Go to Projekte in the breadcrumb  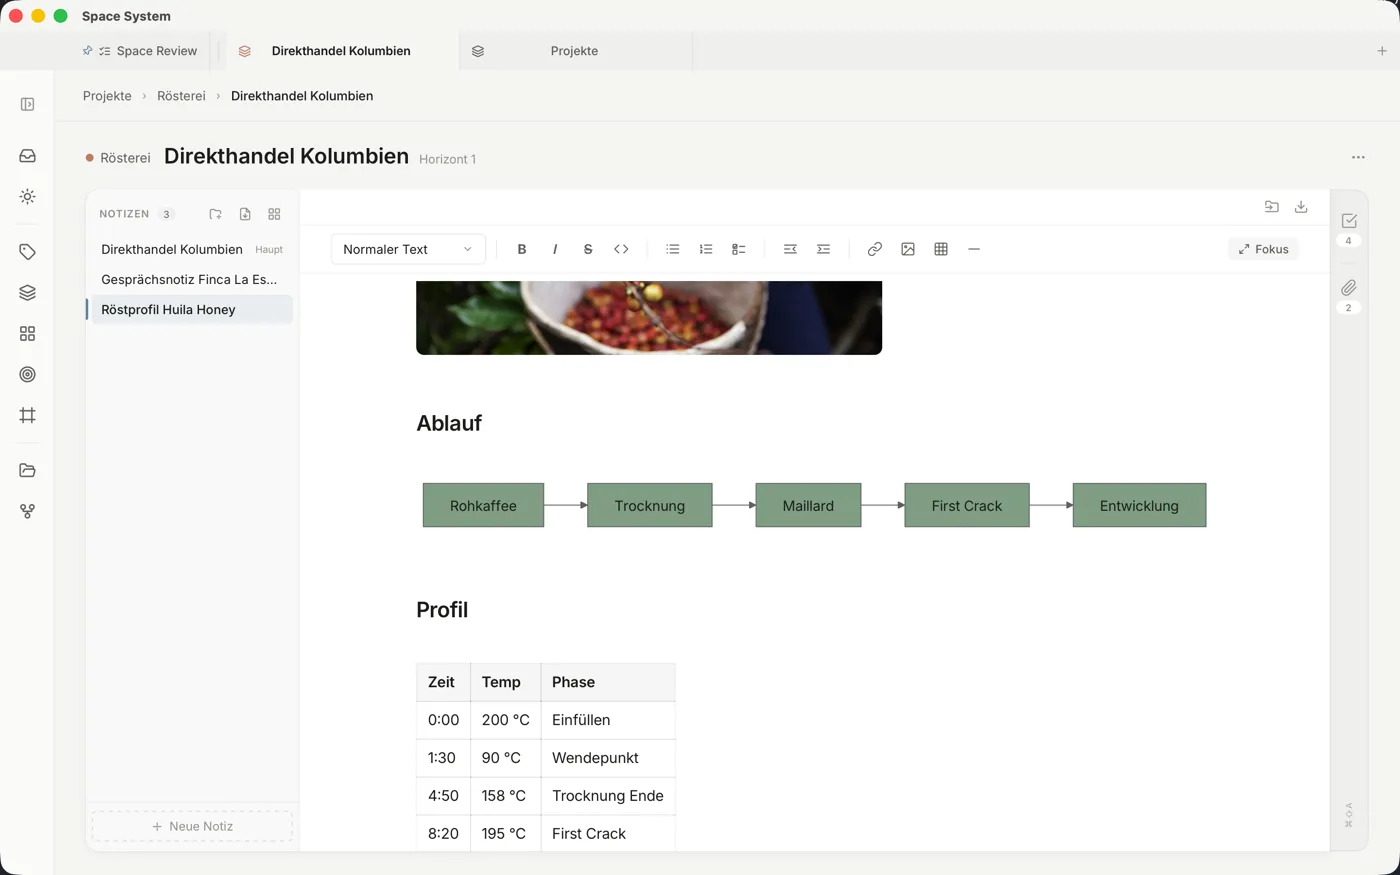(x=107, y=96)
